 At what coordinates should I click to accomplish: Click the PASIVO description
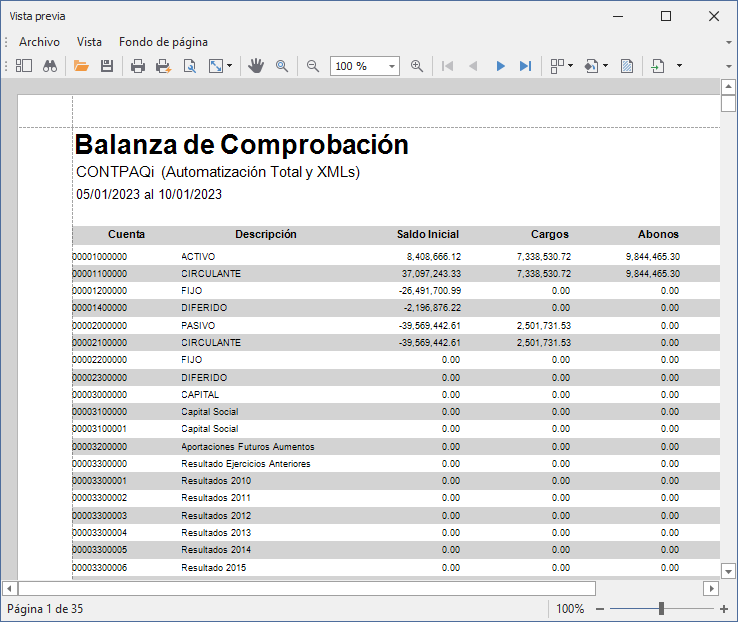point(198,326)
